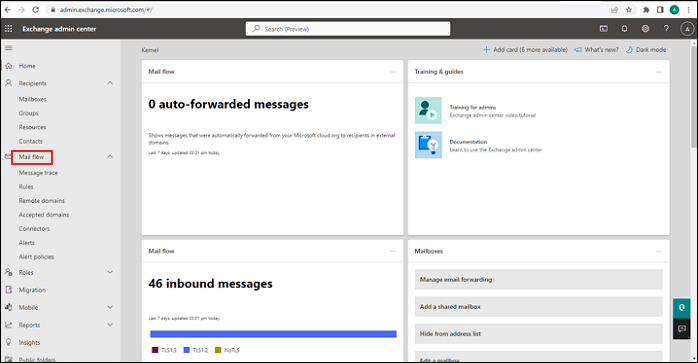698x363 pixels.
Task: Click NoTLS legend swatch
Action: point(218,351)
